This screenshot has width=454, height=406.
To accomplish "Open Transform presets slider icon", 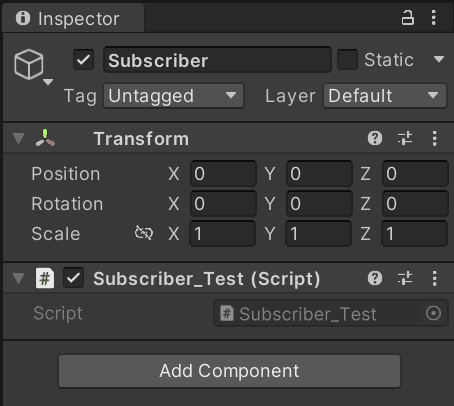I will [405, 138].
